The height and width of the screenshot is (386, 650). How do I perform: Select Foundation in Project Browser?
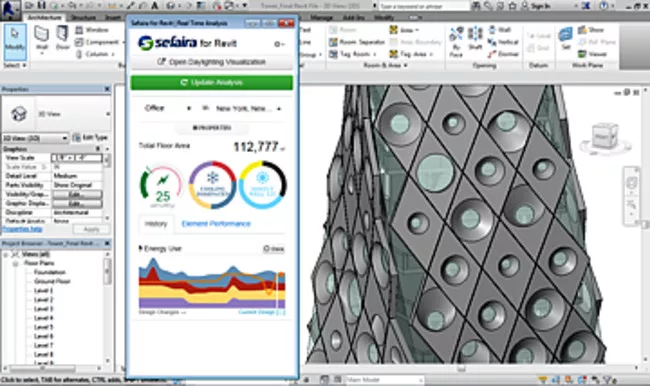[50, 272]
